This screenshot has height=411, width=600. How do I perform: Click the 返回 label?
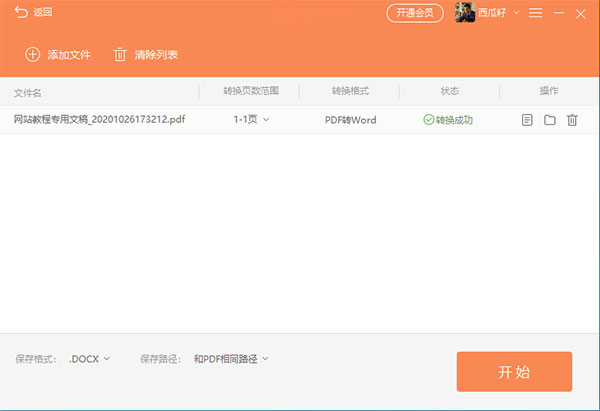pos(43,12)
